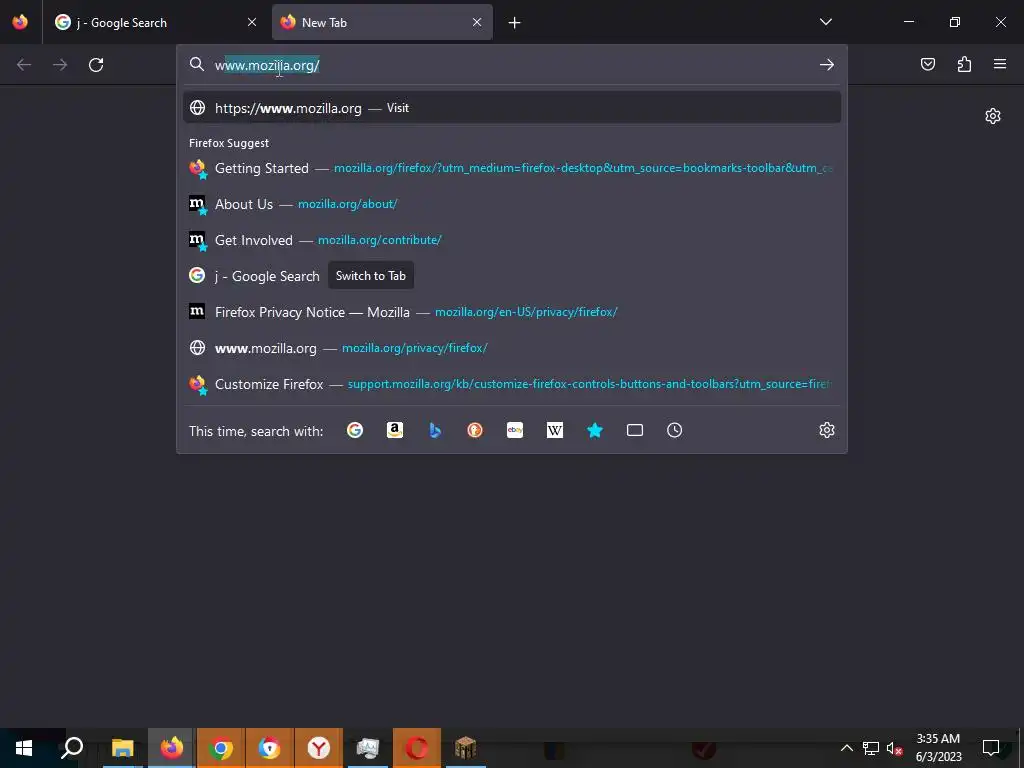Click mozilla.org/en-US/privacy/firefox/ link text
This screenshot has height=768, width=1024.
(x=526, y=312)
